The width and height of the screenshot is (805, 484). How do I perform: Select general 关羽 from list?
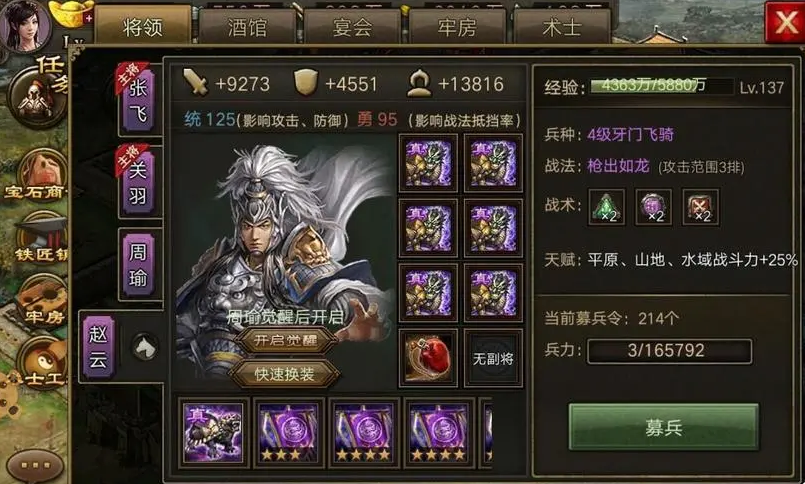pos(138,182)
